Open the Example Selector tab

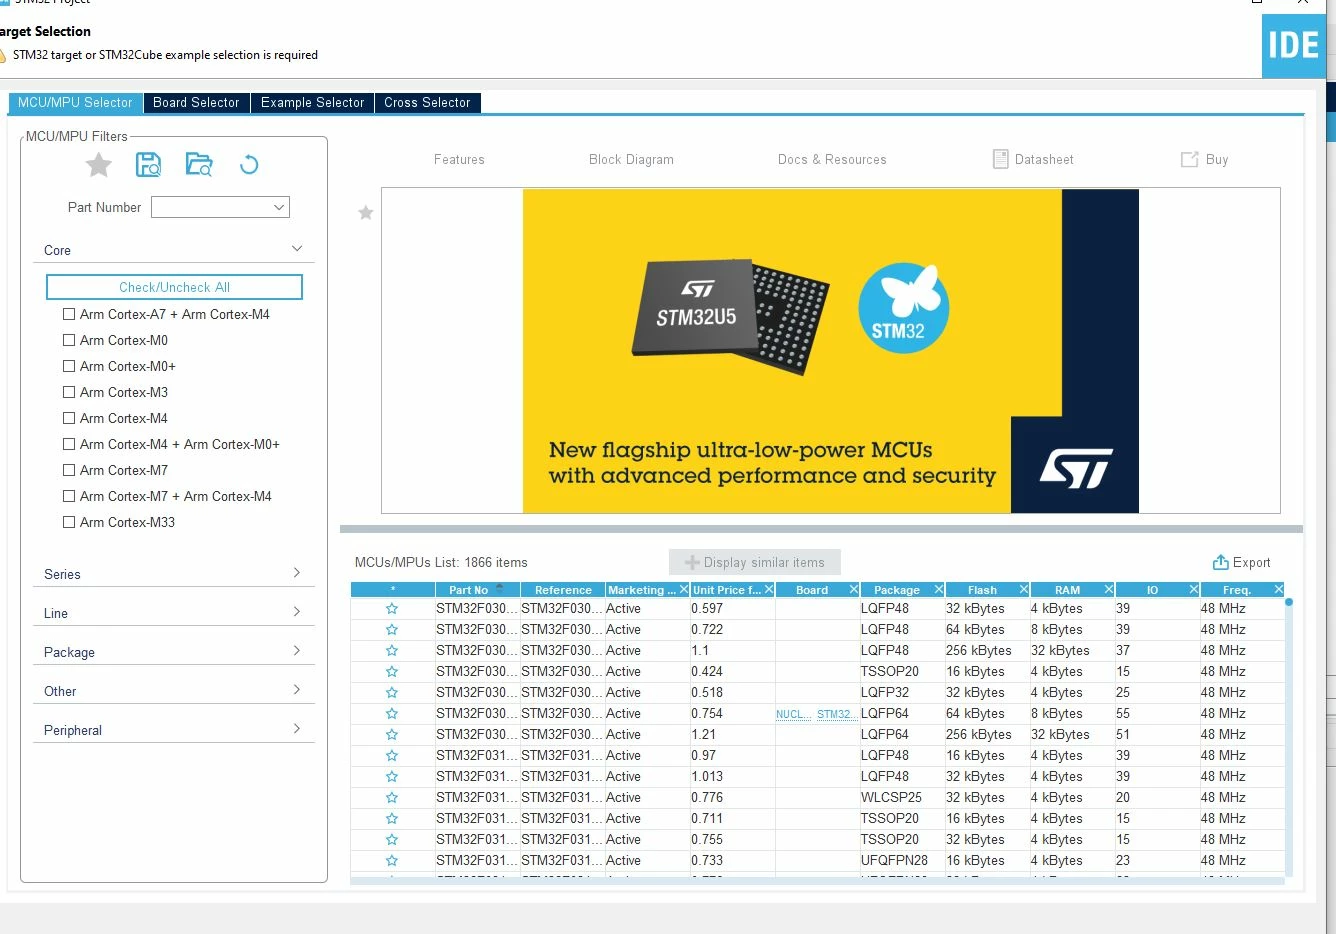point(312,103)
